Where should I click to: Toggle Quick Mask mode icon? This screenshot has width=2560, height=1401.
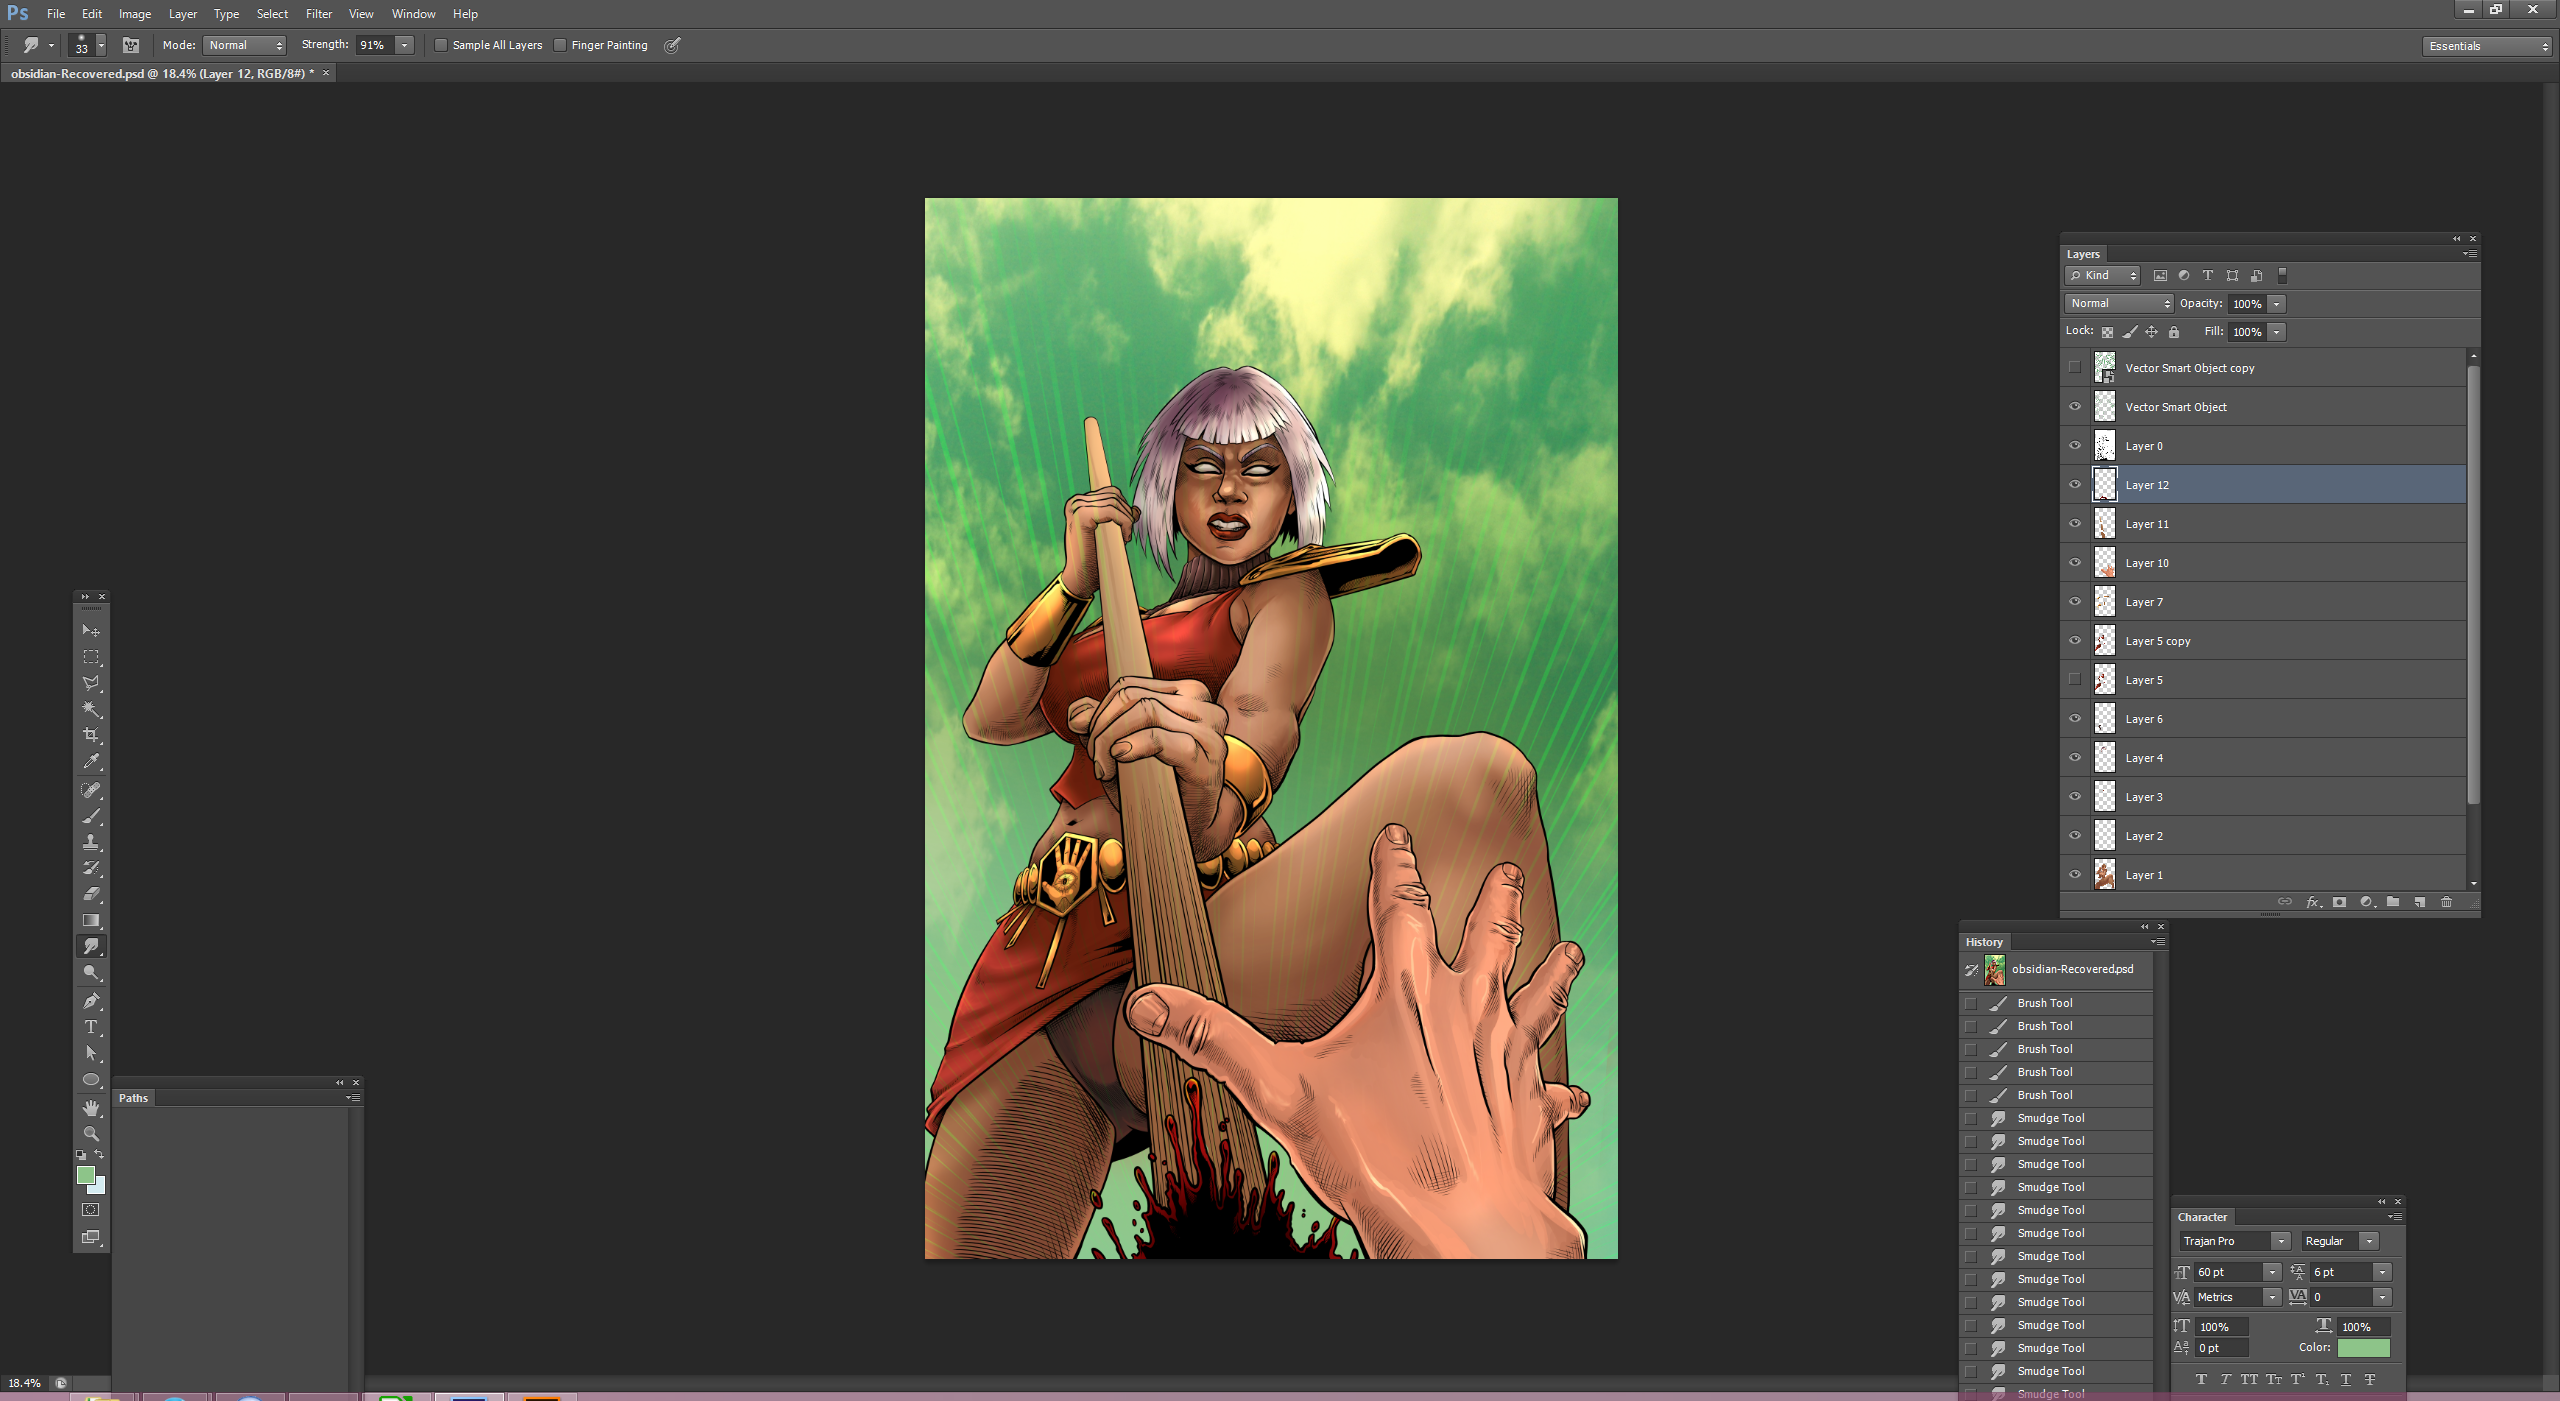91,1210
